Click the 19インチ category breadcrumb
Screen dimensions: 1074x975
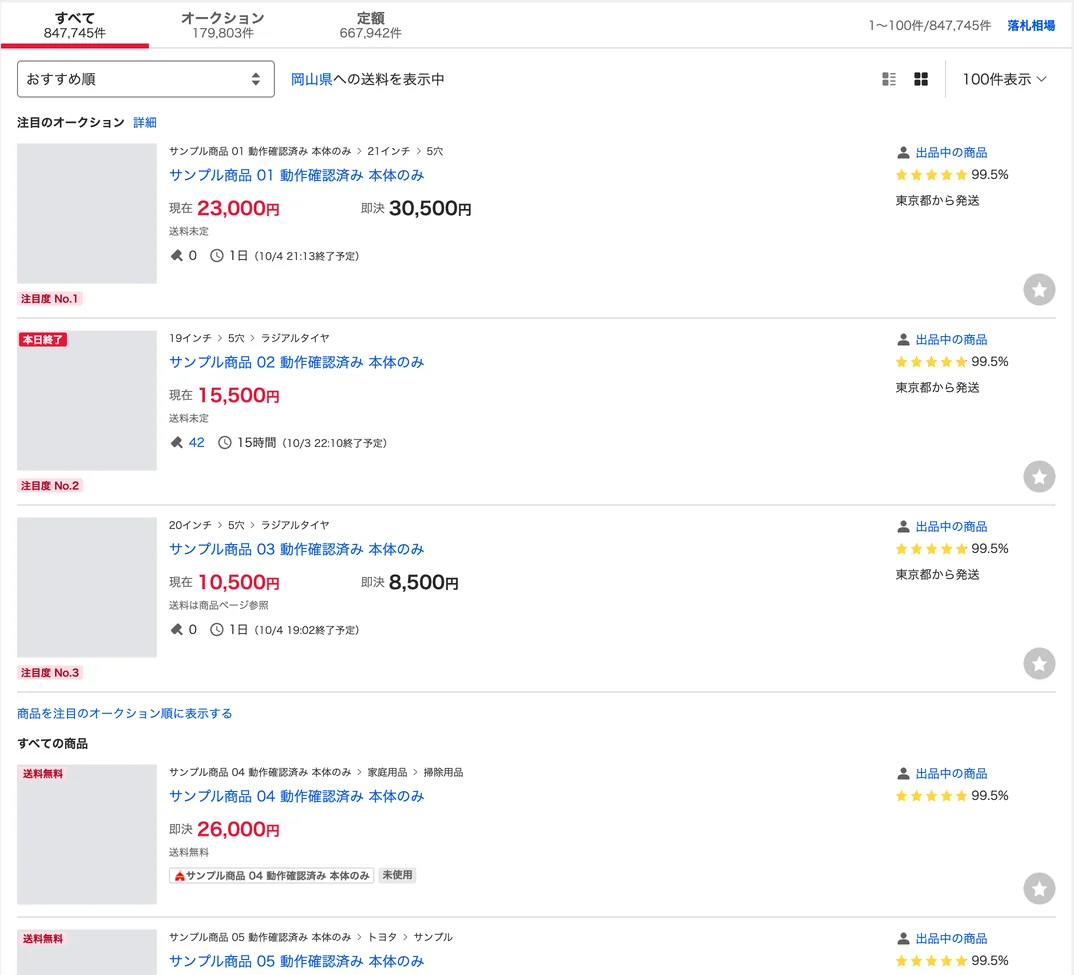190,338
